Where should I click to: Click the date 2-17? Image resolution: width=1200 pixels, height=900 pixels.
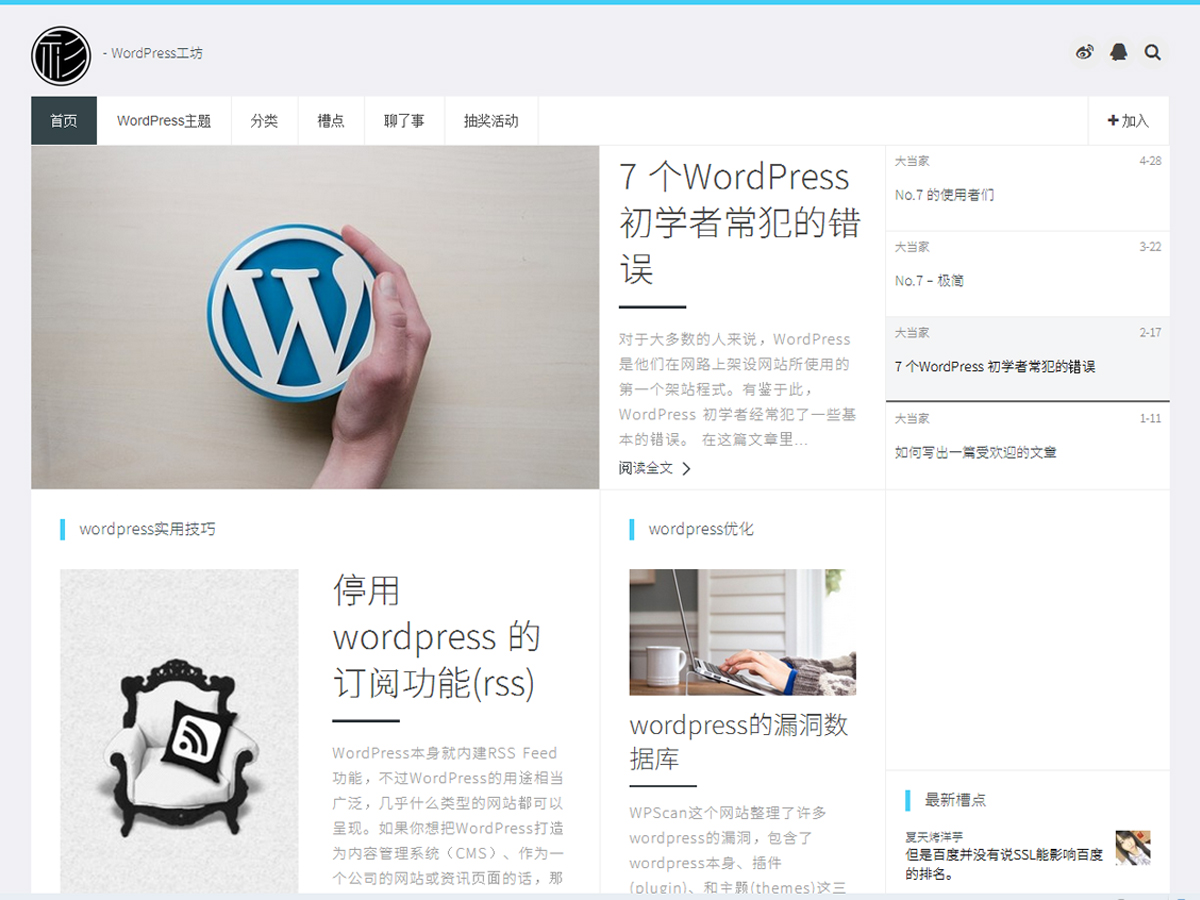pyautogui.click(x=1150, y=333)
